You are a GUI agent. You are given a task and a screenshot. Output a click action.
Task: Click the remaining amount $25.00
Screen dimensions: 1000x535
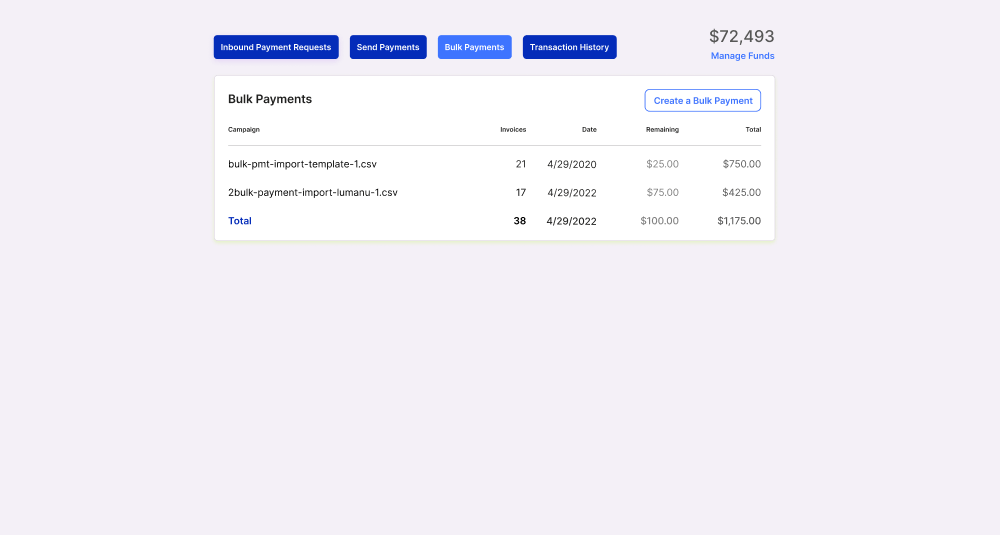[x=662, y=164]
